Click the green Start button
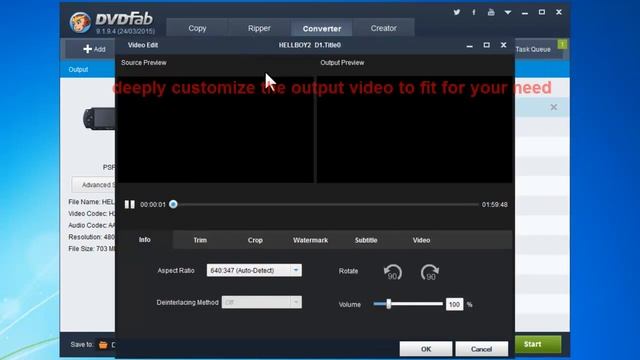The height and width of the screenshot is (360, 640). [538, 344]
